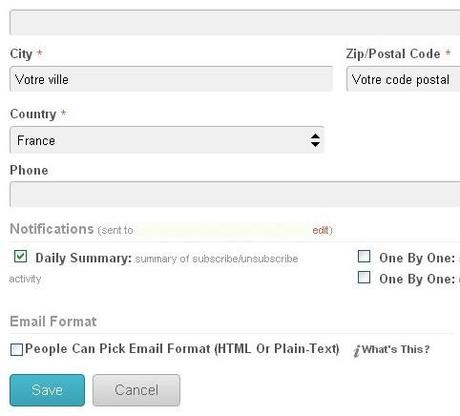
Task: Open the What's This? help link
Action: (396, 349)
